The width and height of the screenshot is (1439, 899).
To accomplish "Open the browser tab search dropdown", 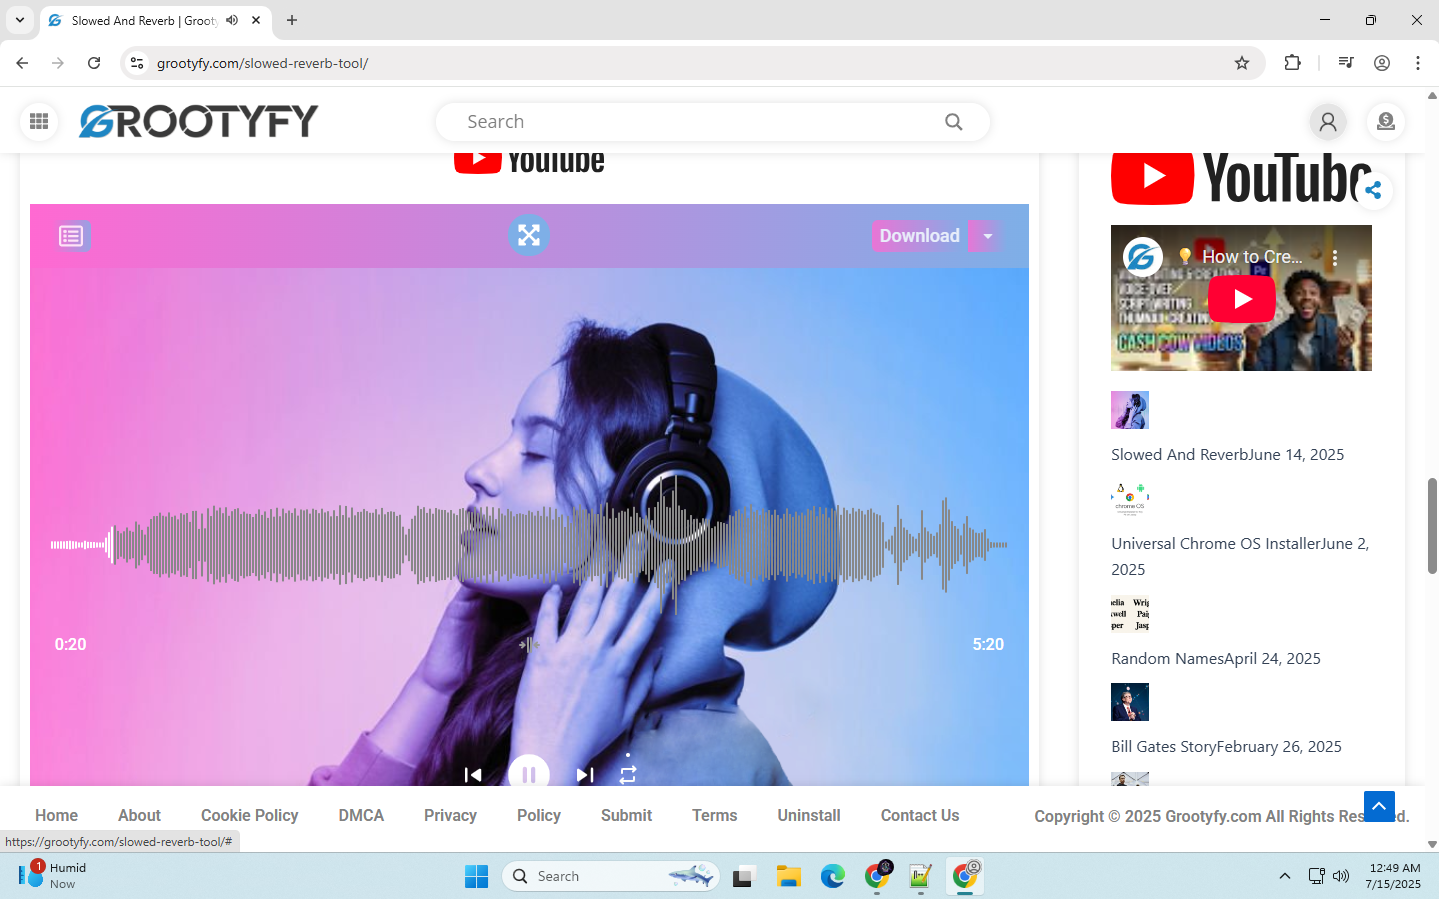I will (x=19, y=20).
